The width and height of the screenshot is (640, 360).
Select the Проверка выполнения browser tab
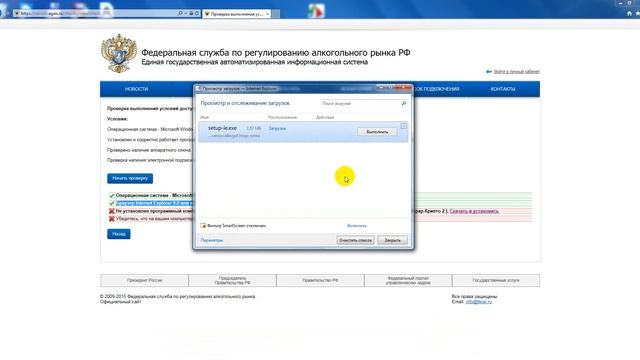236,14
